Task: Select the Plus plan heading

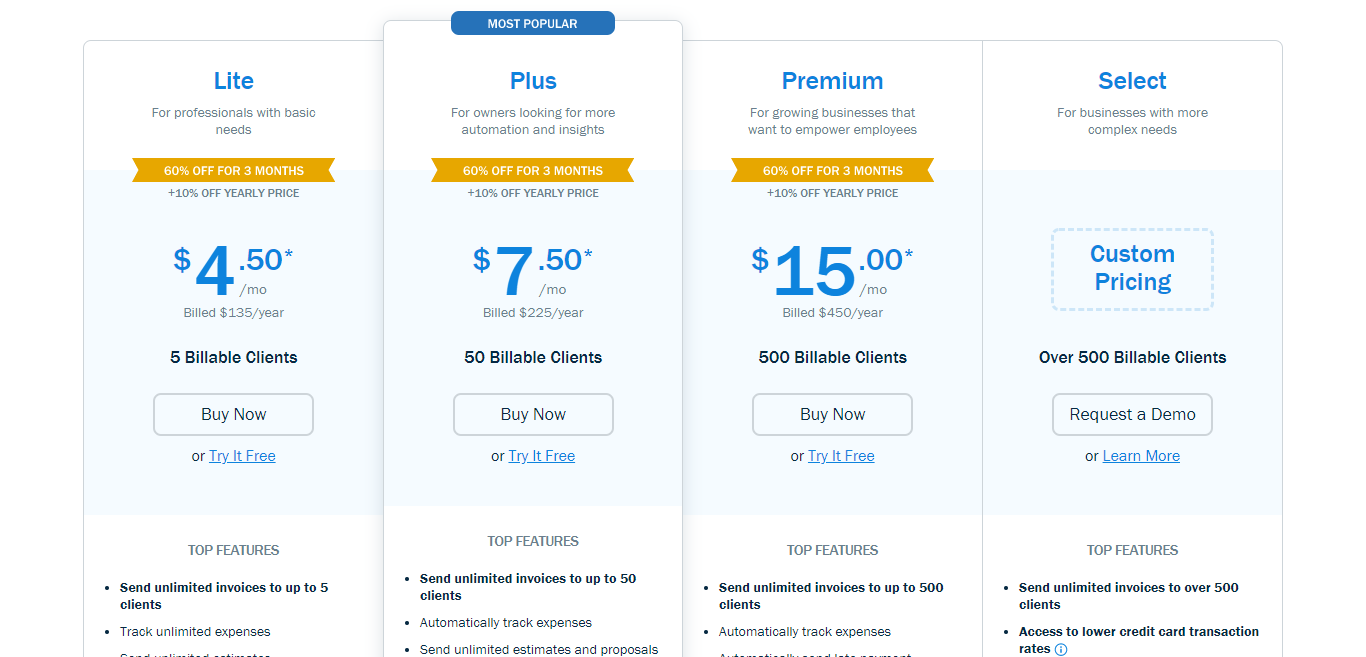Action: coord(533,81)
